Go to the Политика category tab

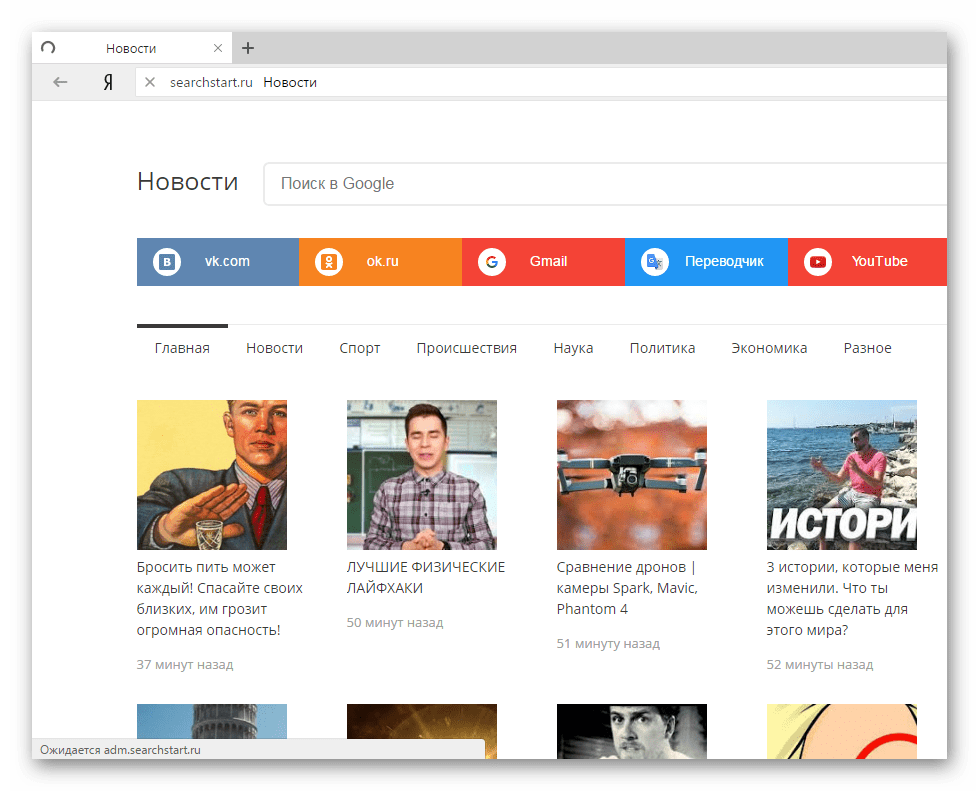[662, 348]
